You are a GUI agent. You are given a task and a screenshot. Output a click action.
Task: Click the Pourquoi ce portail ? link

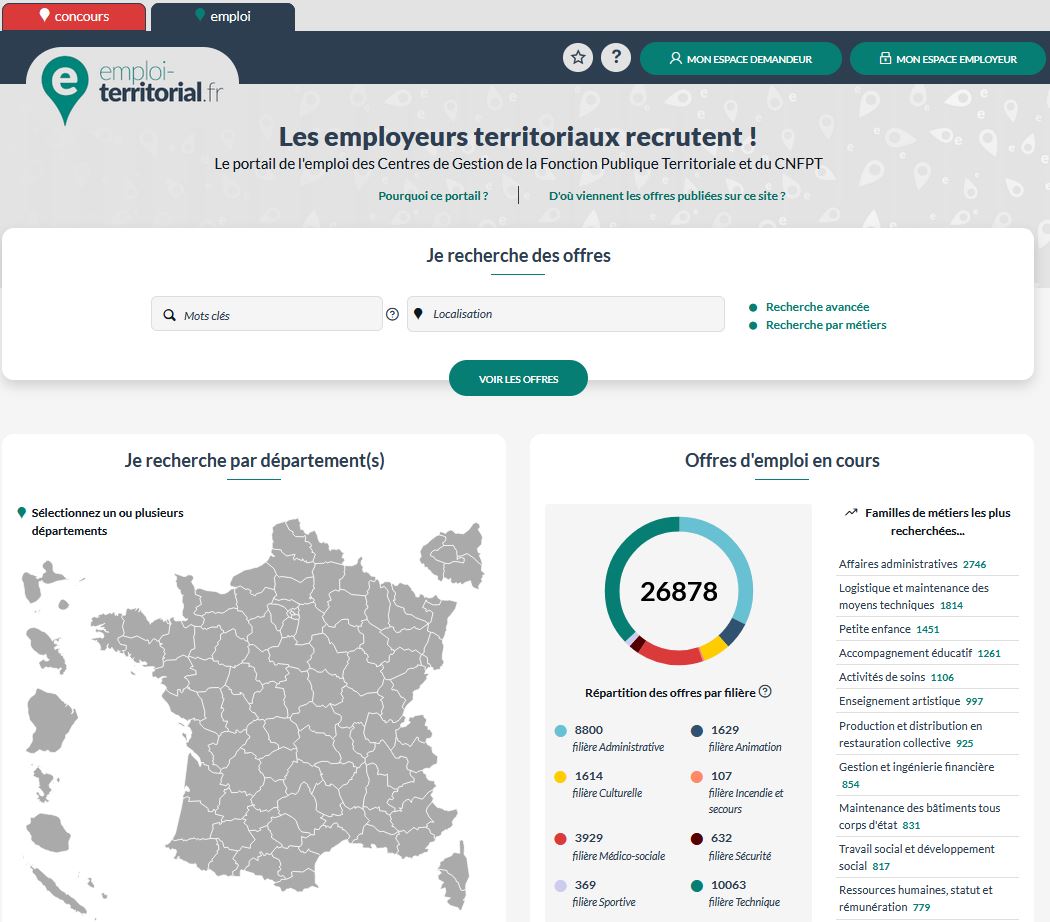[x=433, y=196]
